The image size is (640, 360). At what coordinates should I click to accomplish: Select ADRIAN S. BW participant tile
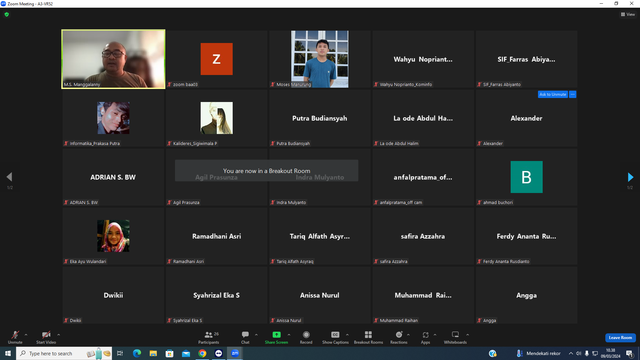(113, 177)
